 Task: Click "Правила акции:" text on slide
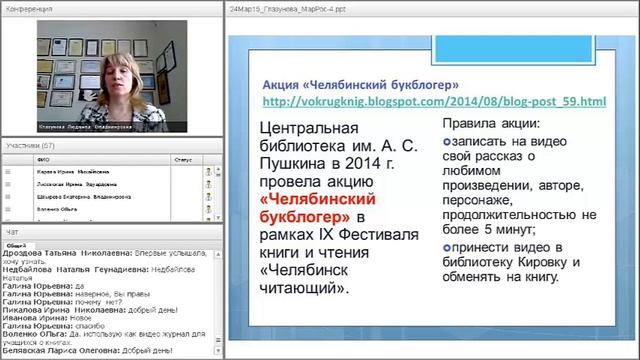click(491, 123)
